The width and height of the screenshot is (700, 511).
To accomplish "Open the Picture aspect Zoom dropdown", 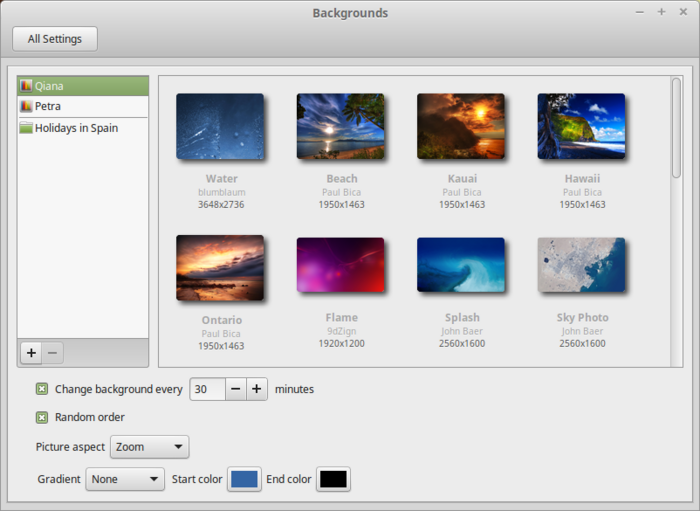I will [150, 447].
